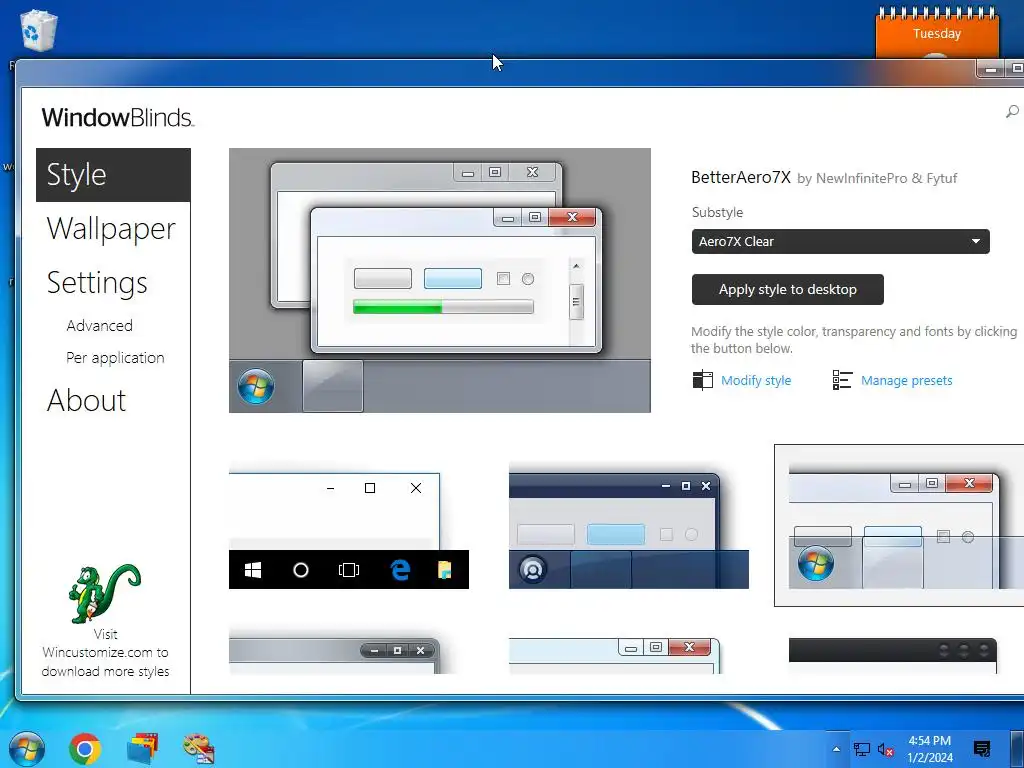1024x768 pixels.
Task: Open the About section
Action: click(86, 400)
